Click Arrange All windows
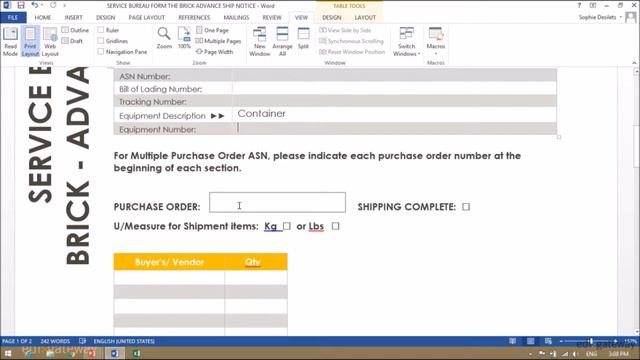This screenshot has width=640, height=360. 282,42
